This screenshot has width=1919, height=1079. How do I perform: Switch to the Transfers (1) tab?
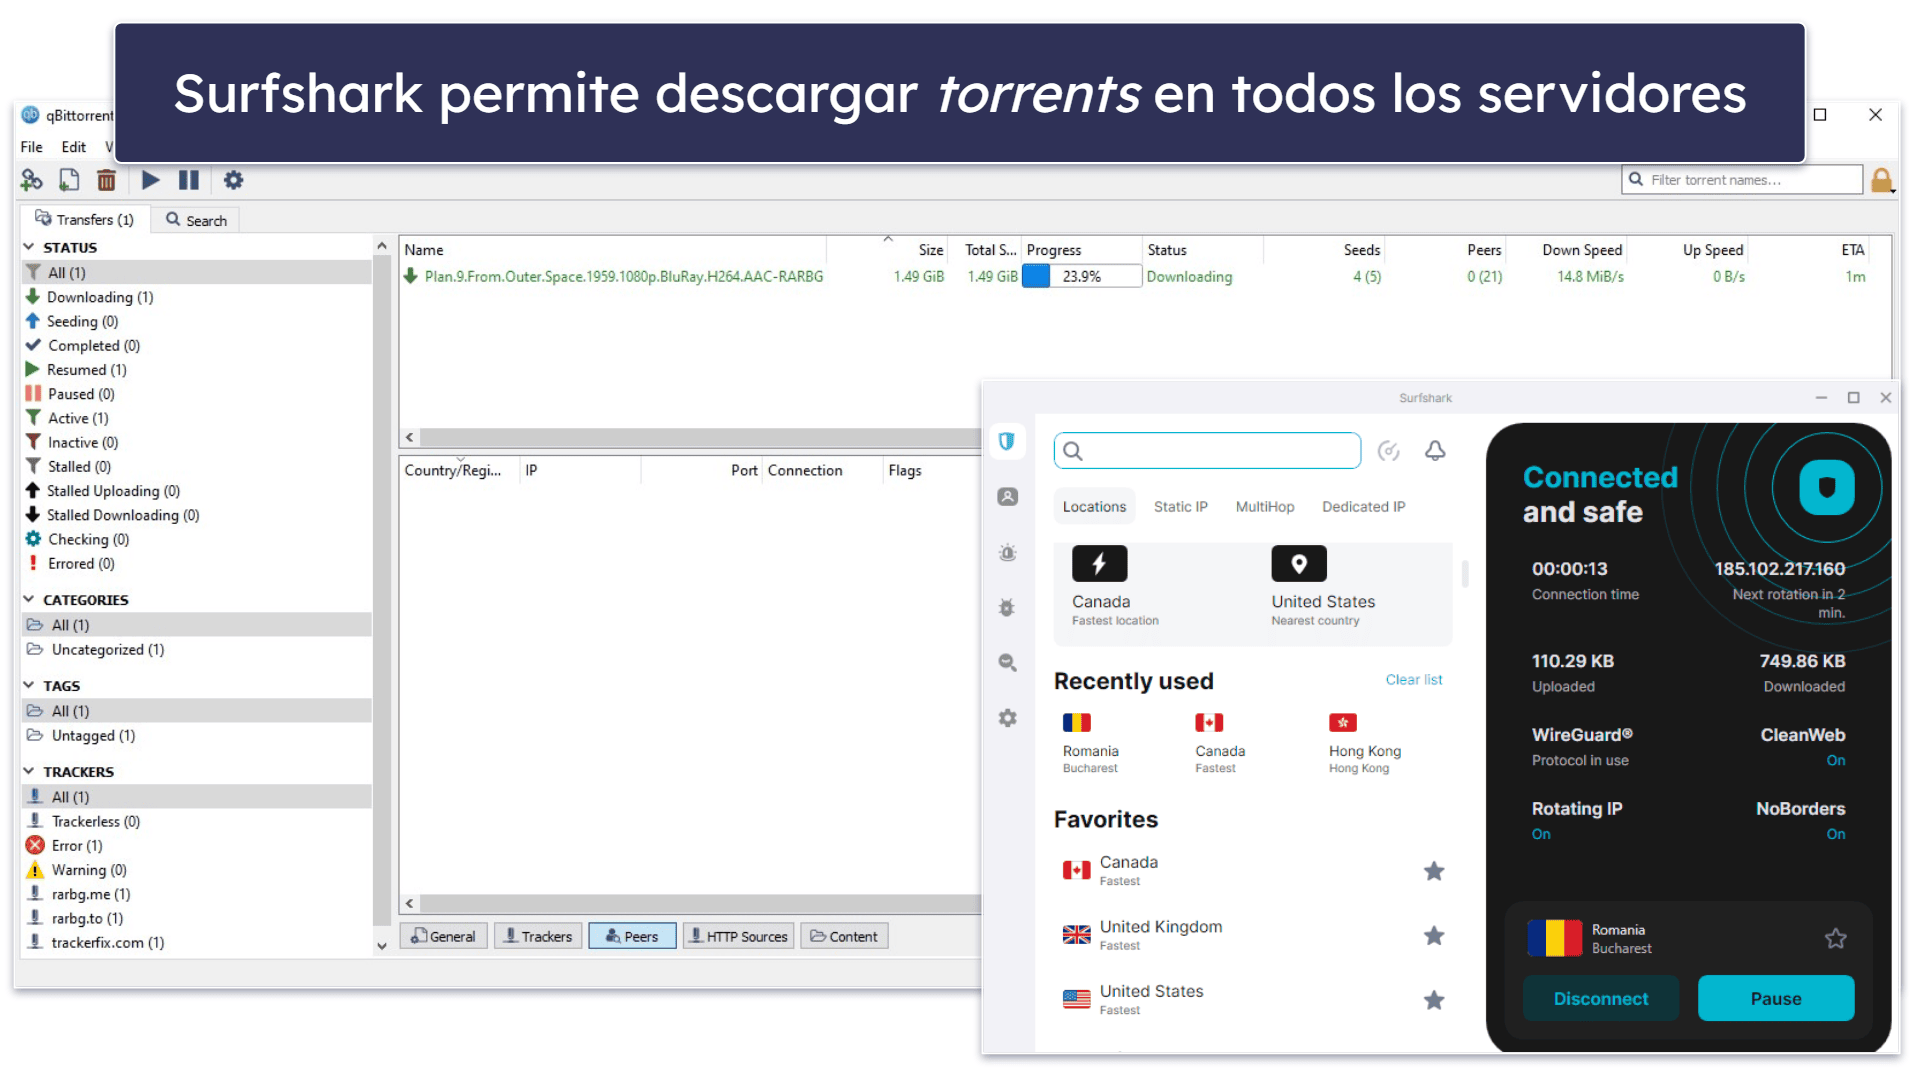[85, 220]
